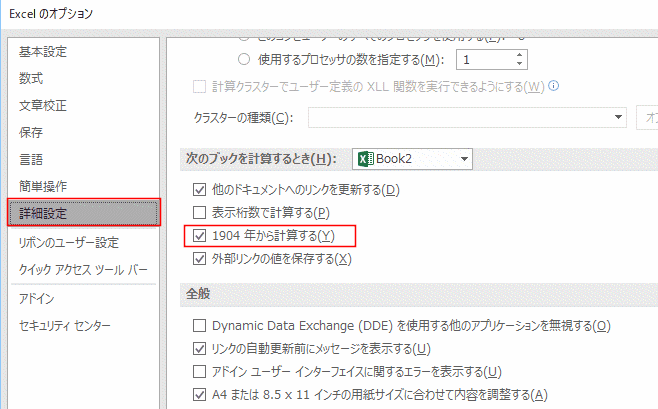The width and height of the screenshot is (658, 409).
Task: Uncheck 他のドキュメントへのリンクを更新する
Action: pyautogui.click(x=199, y=189)
